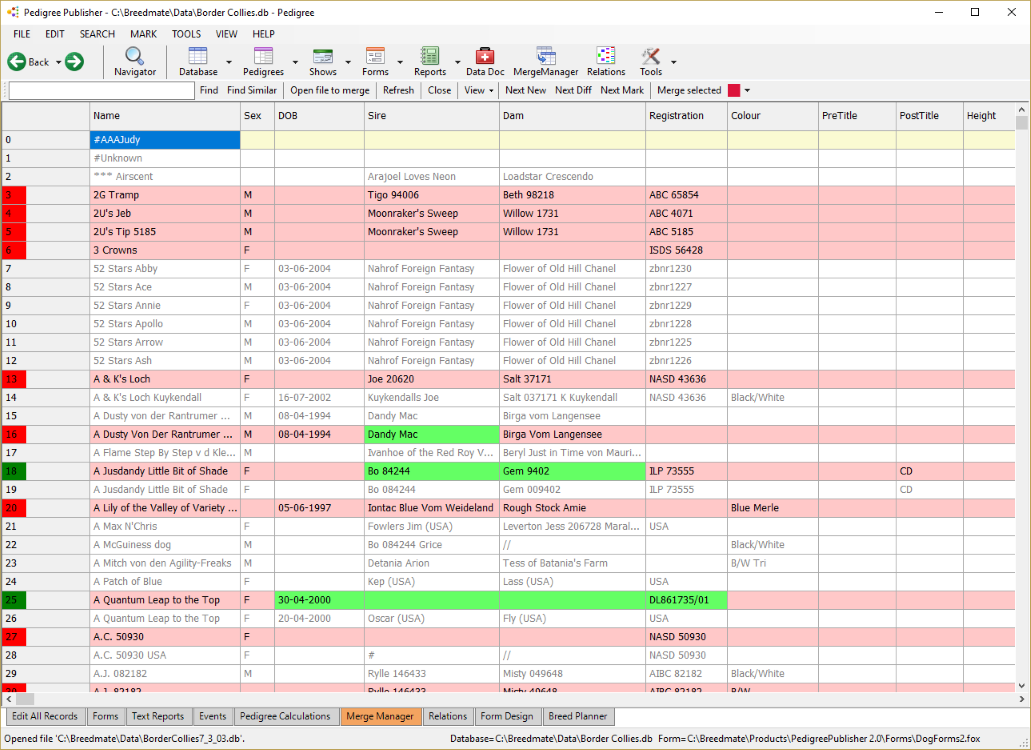Click the Name column header
1031x750 pixels.
pos(165,116)
